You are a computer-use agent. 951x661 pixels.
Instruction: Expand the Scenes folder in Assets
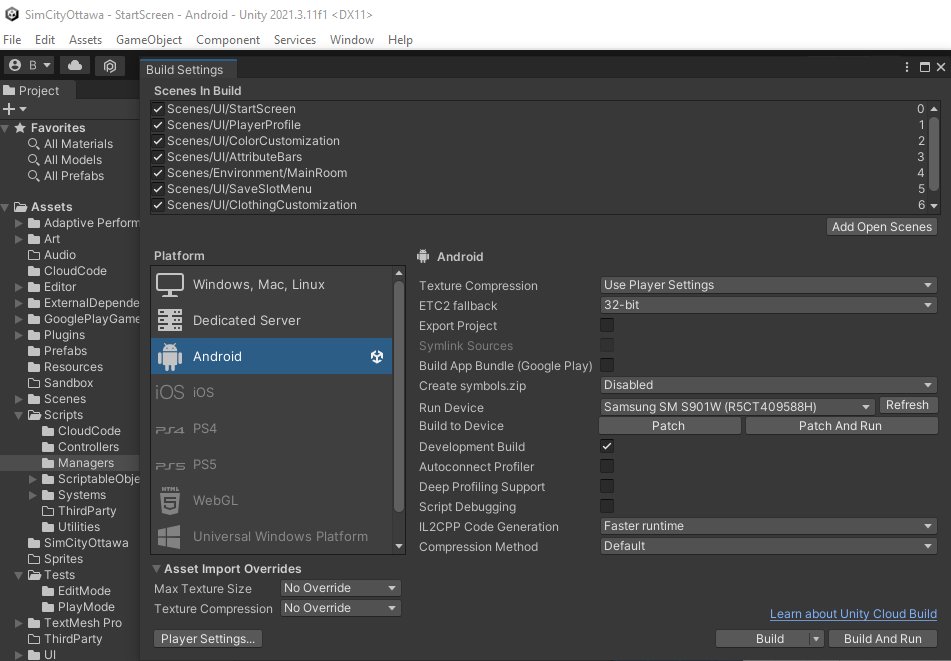tap(19, 399)
